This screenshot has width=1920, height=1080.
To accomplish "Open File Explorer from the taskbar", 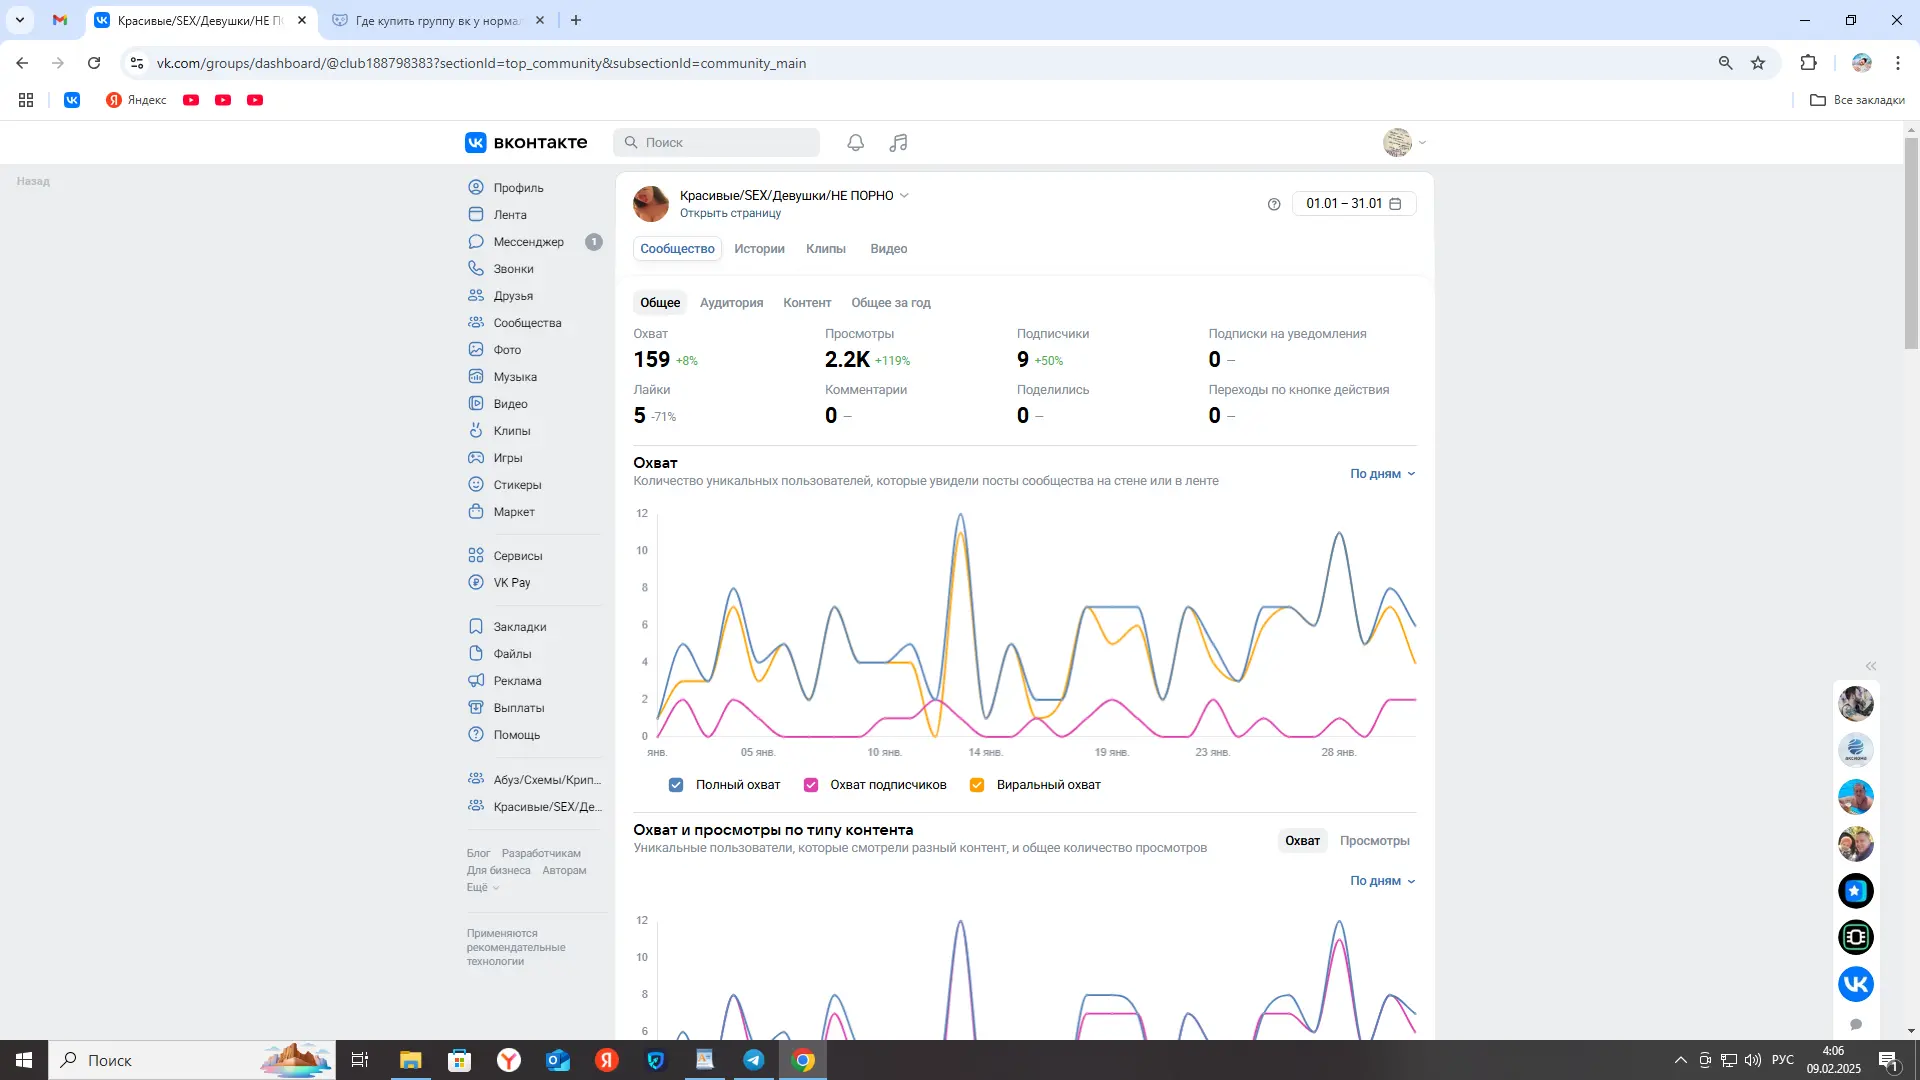I will tap(410, 1060).
